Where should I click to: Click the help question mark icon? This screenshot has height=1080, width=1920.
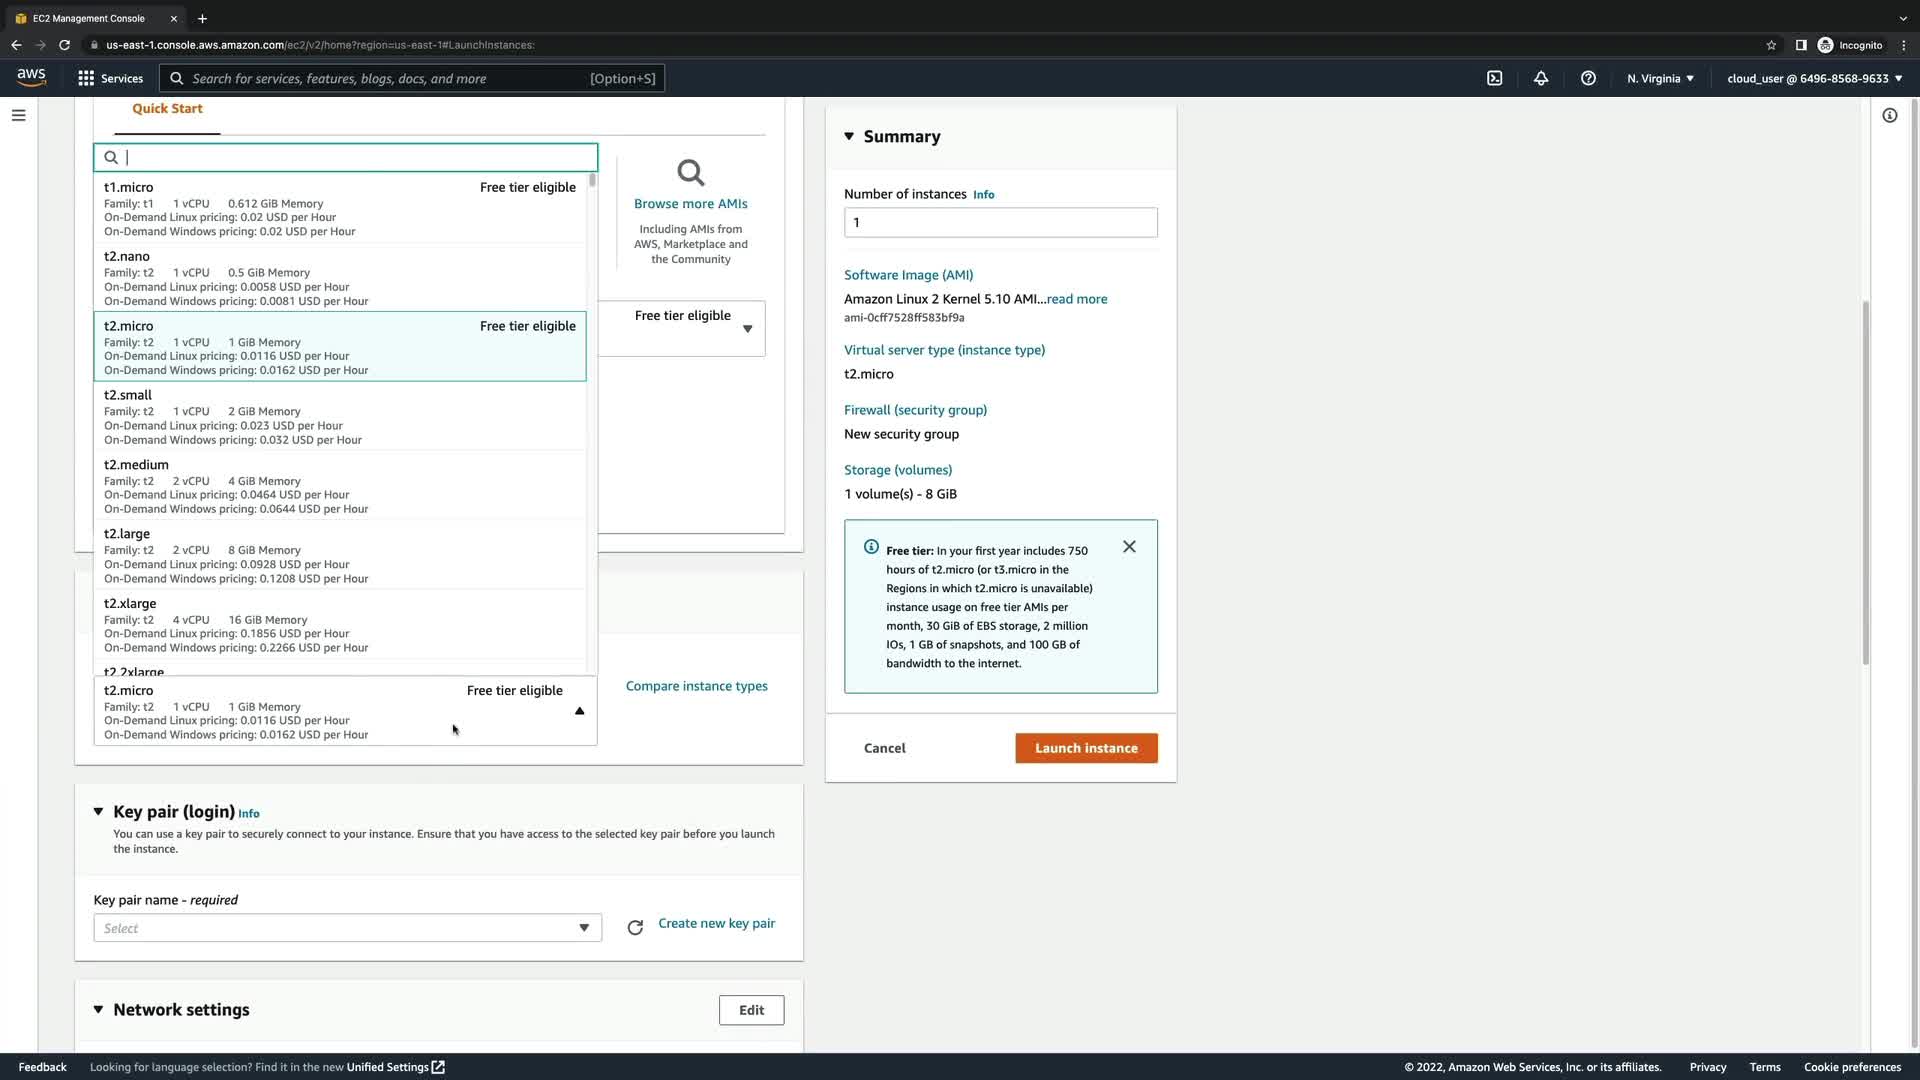pyautogui.click(x=1588, y=78)
